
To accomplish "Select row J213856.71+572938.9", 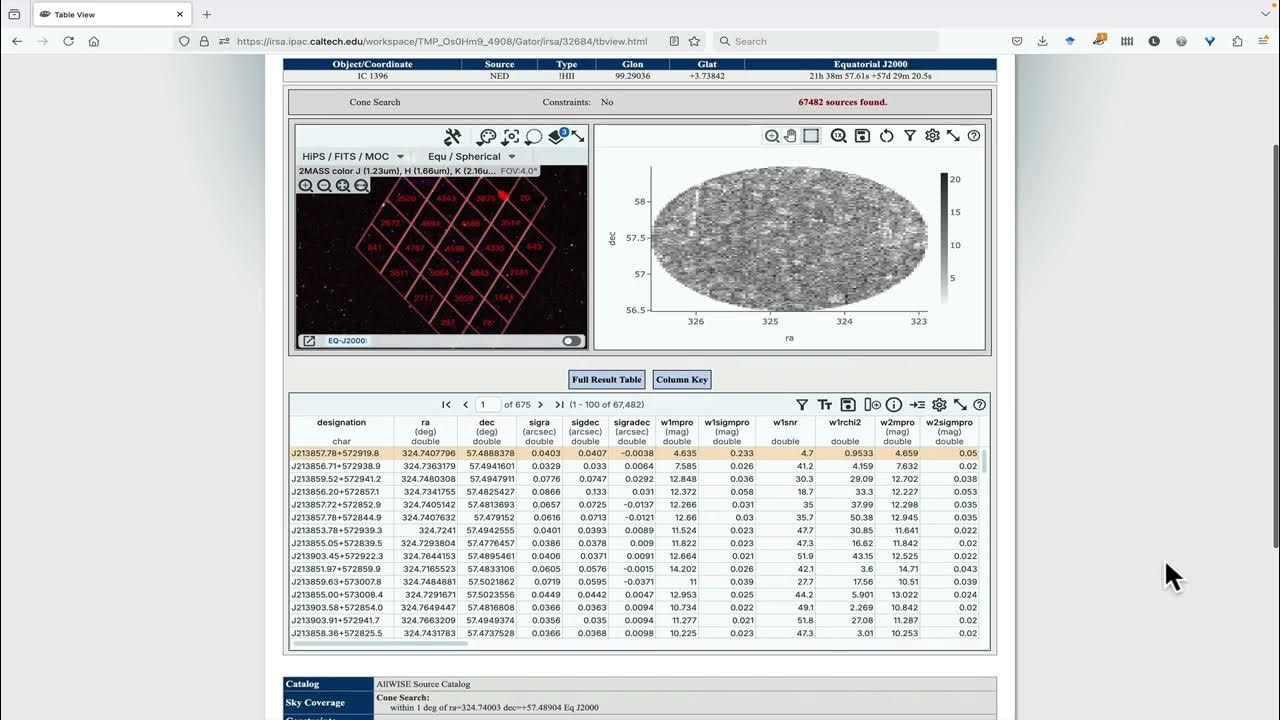I will [635, 466].
